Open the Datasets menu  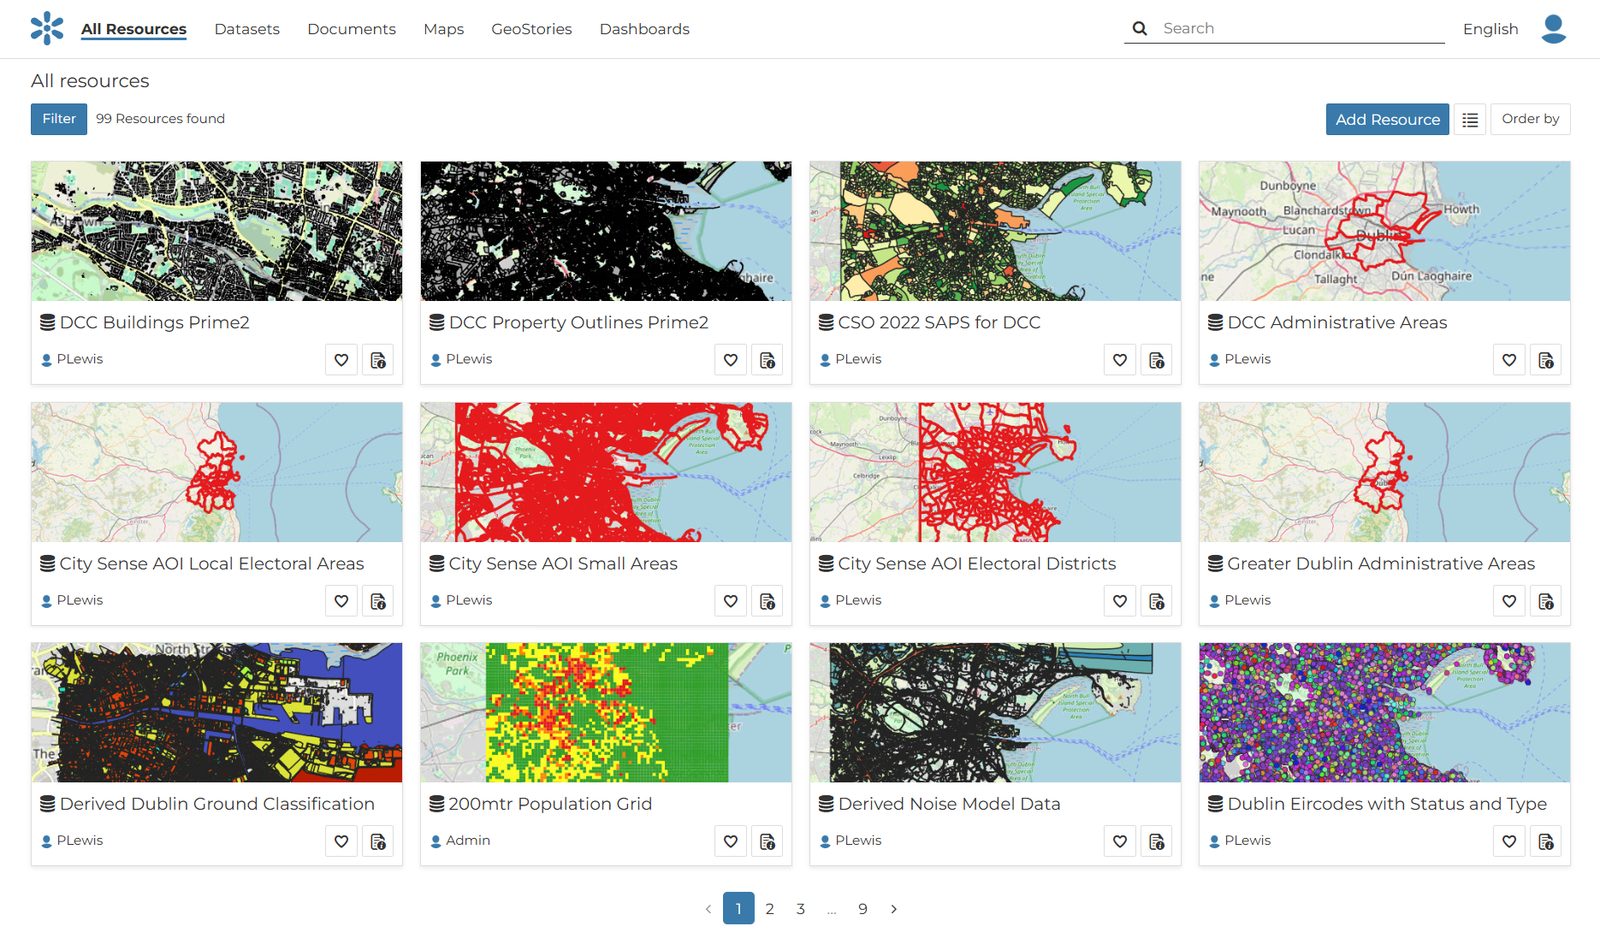point(247,29)
